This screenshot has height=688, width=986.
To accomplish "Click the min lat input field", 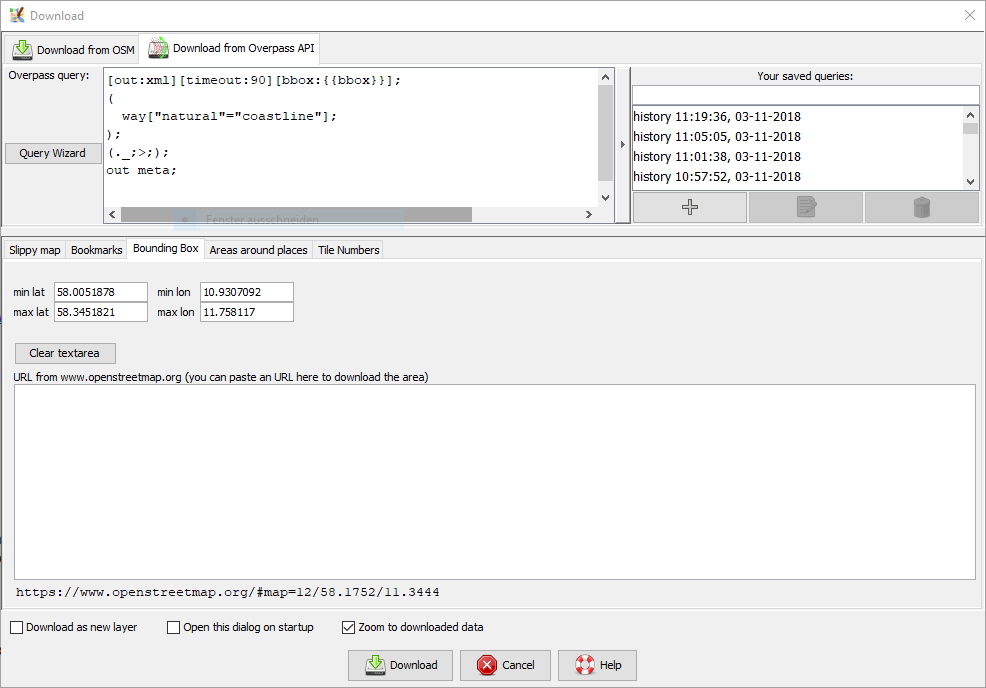I will 100,292.
